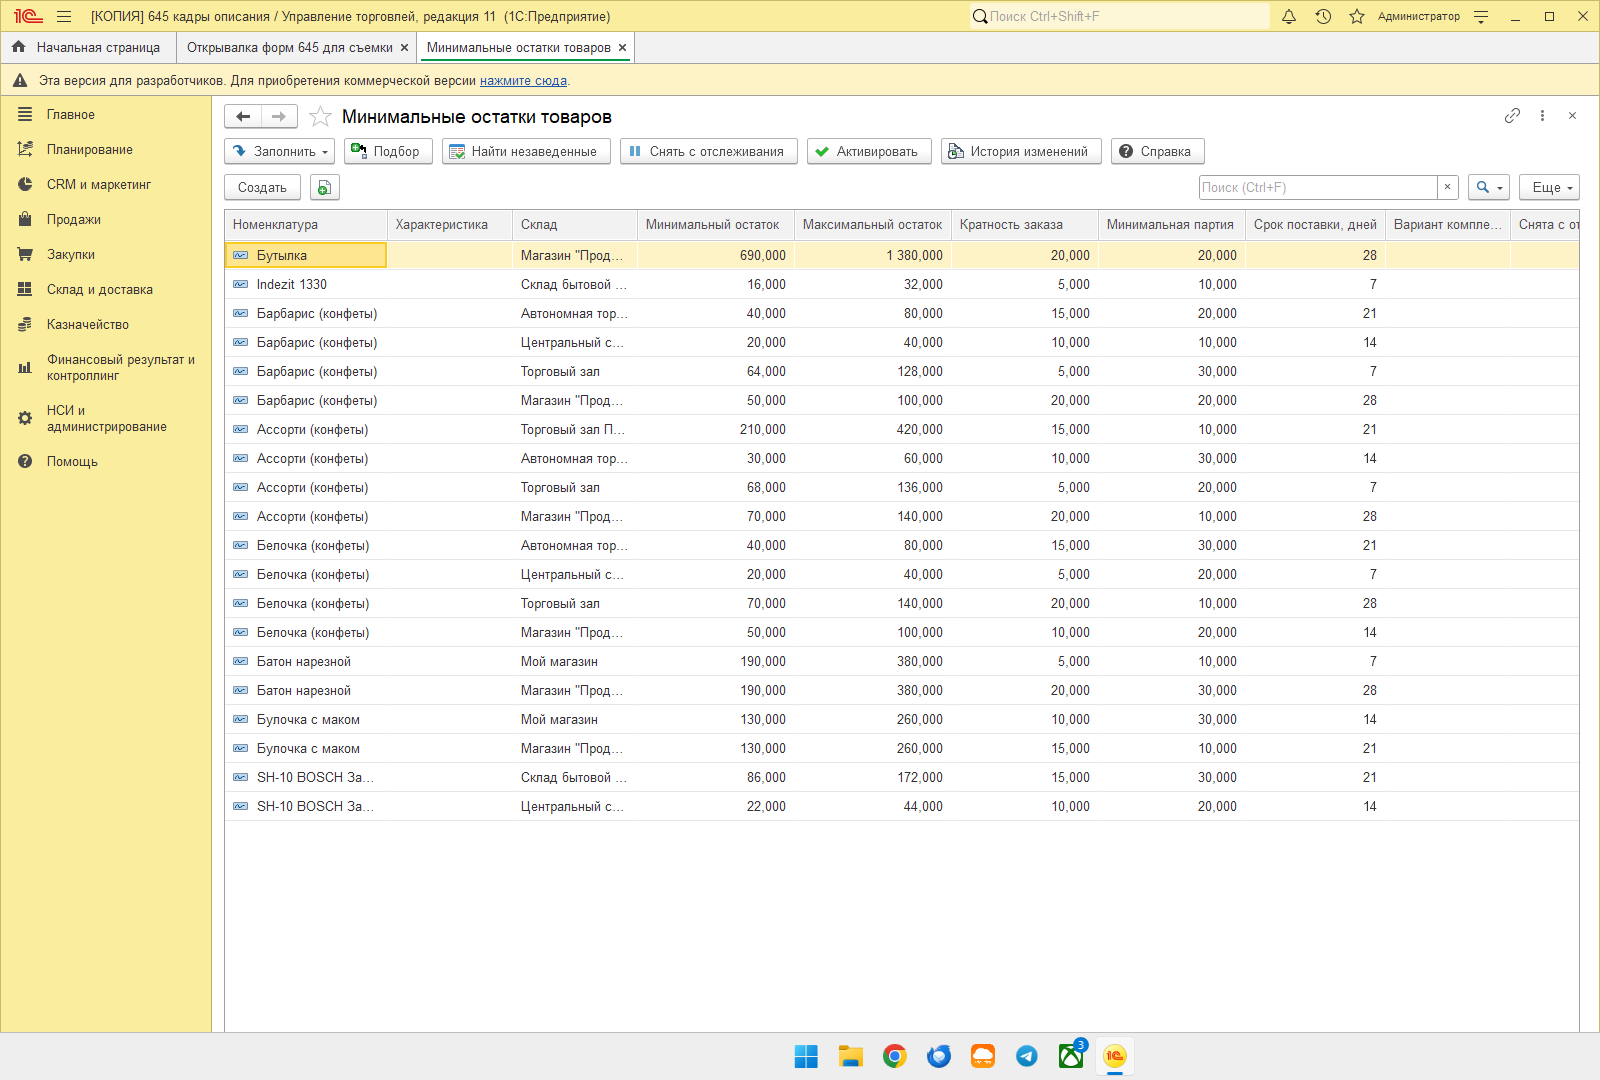Open history clock icon in title bar
Viewport: 1600px width, 1080px height.
[1323, 16]
